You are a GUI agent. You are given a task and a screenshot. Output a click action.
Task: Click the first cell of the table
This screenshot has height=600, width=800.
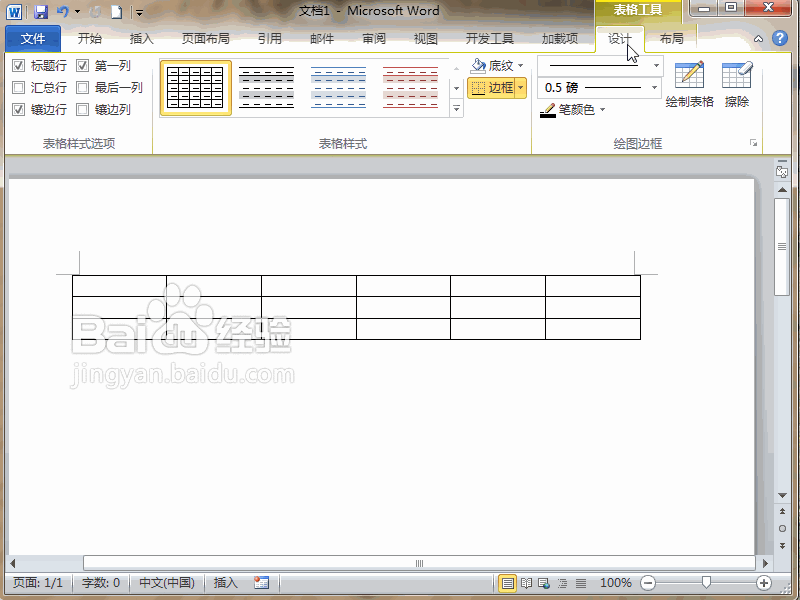(x=119, y=286)
